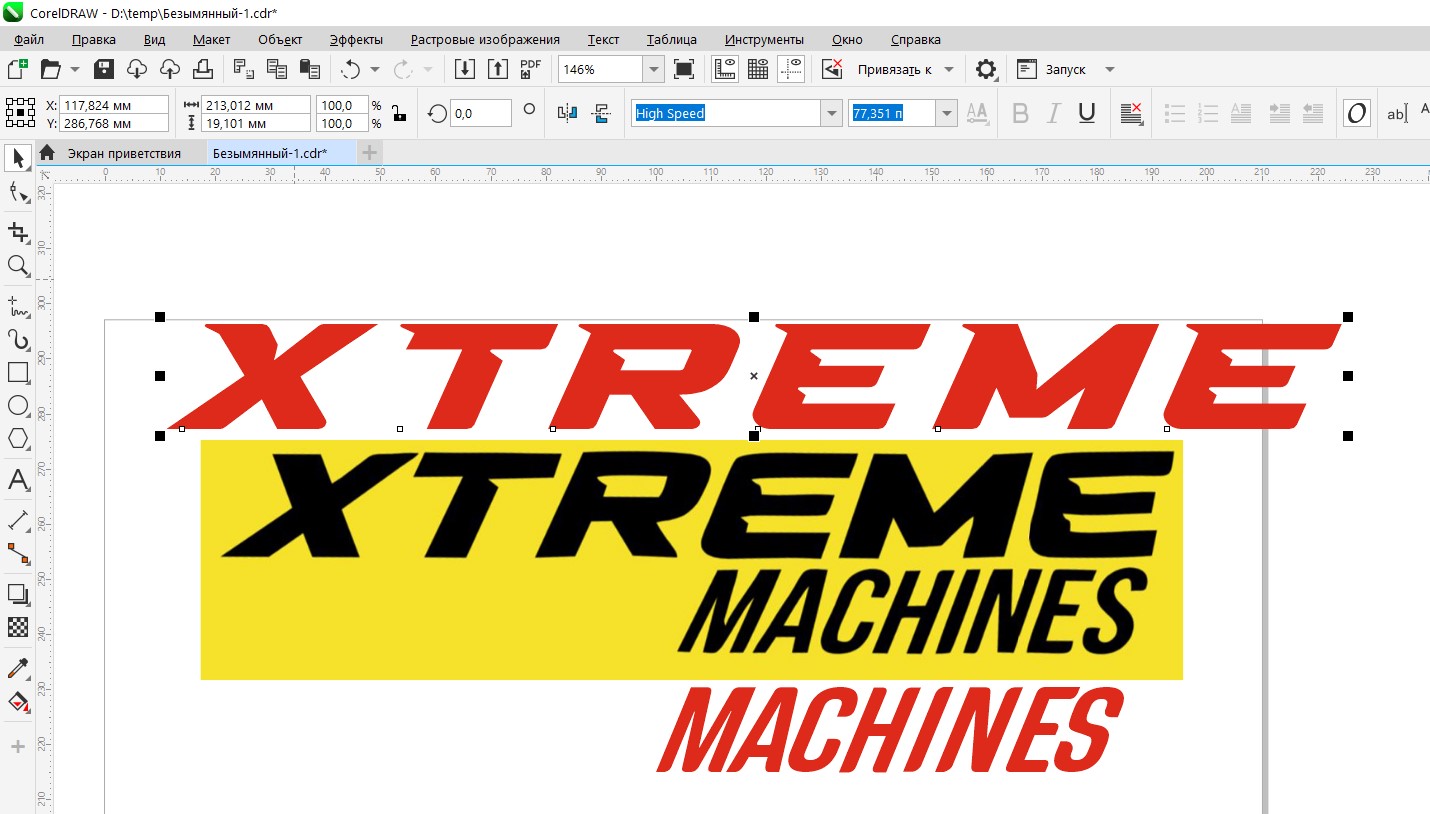
Task: Expand the font name list arrow
Action: (x=832, y=113)
